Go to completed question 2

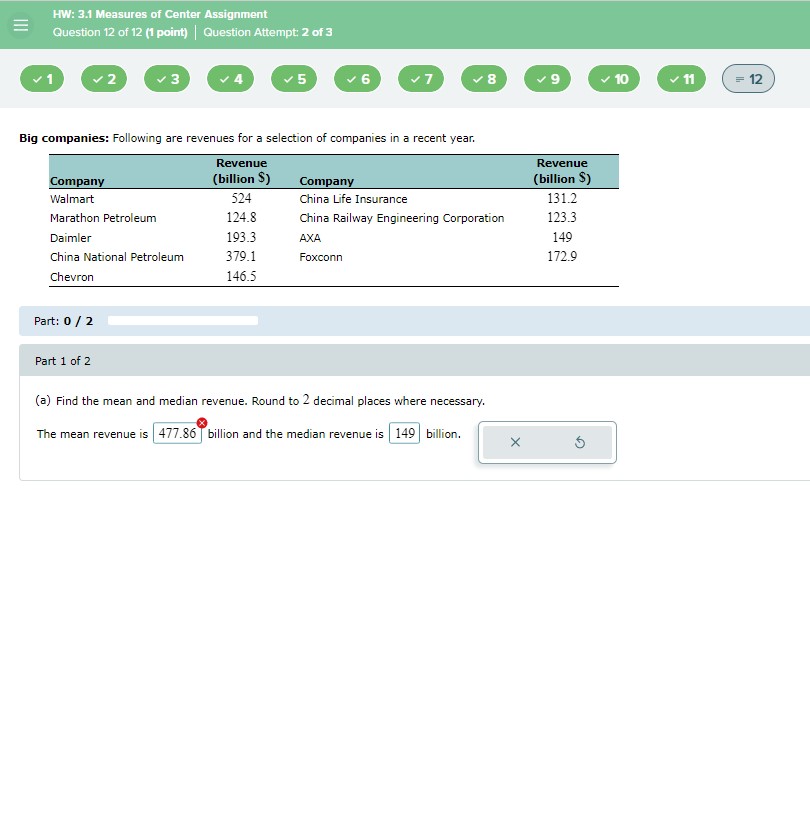tap(104, 79)
